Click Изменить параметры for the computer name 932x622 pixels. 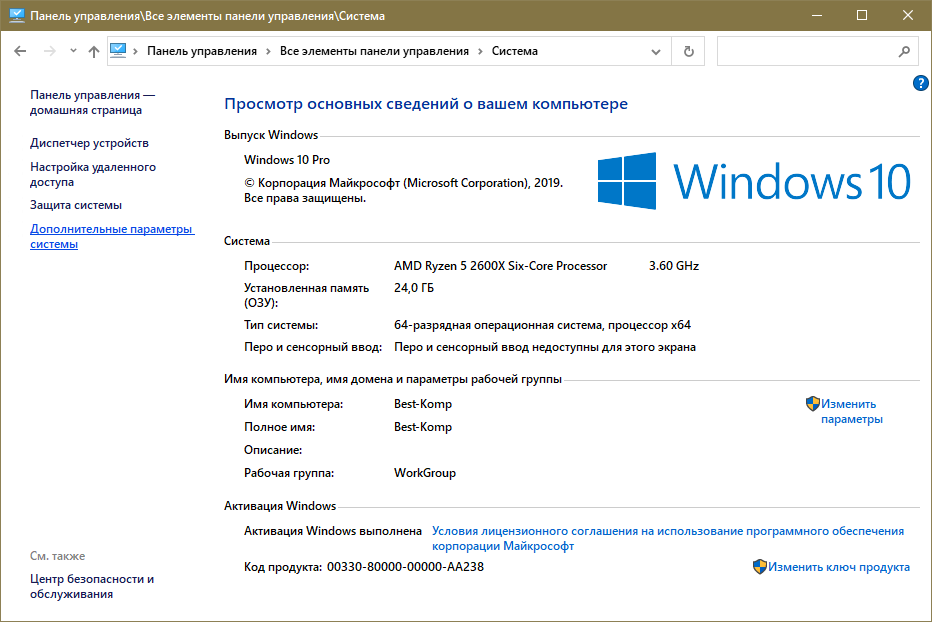click(850, 411)
